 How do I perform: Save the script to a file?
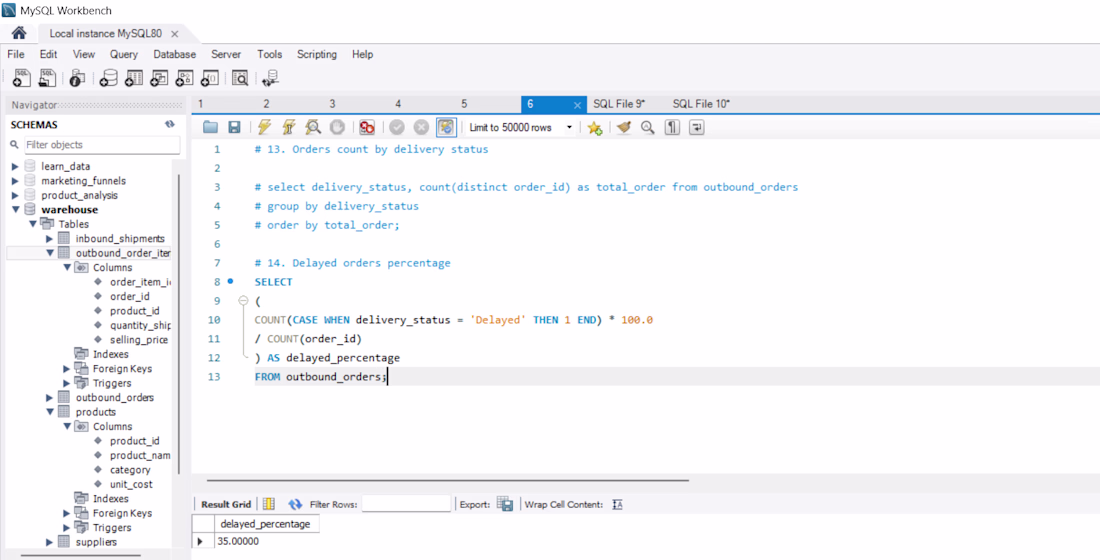point(234,127)
